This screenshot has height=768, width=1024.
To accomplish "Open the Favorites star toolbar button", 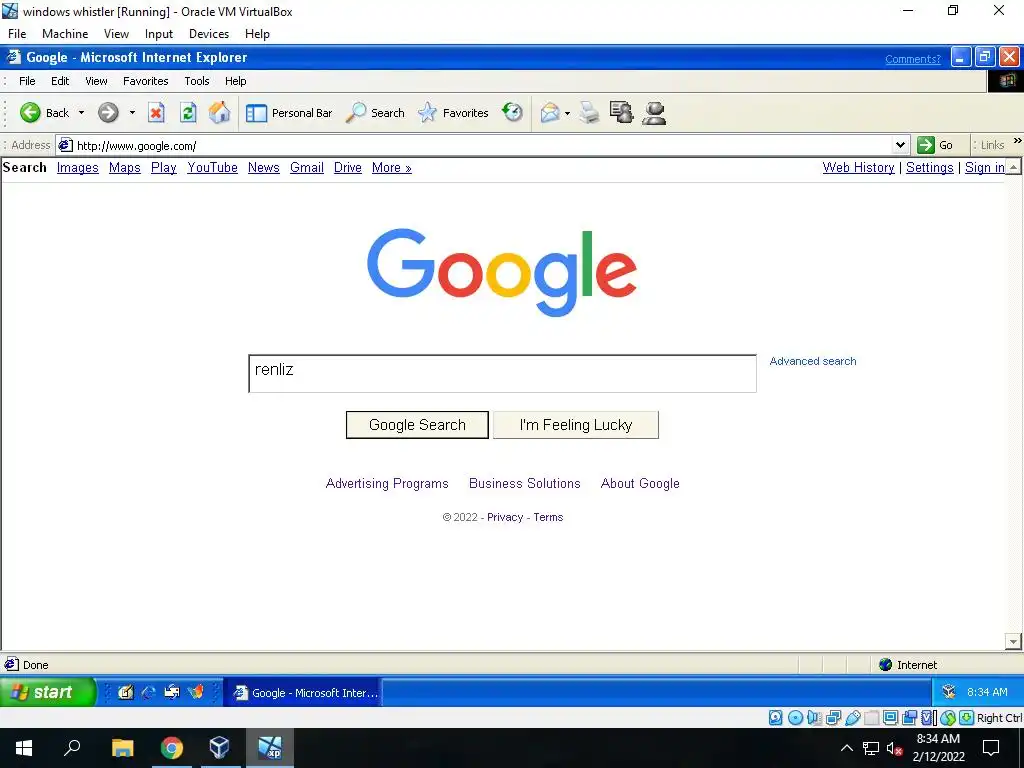I will pos(453,113).
